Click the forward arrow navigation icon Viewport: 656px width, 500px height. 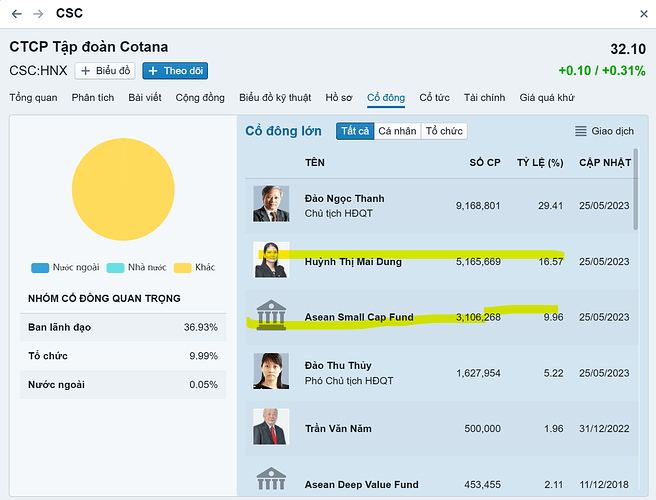(38, 14)
